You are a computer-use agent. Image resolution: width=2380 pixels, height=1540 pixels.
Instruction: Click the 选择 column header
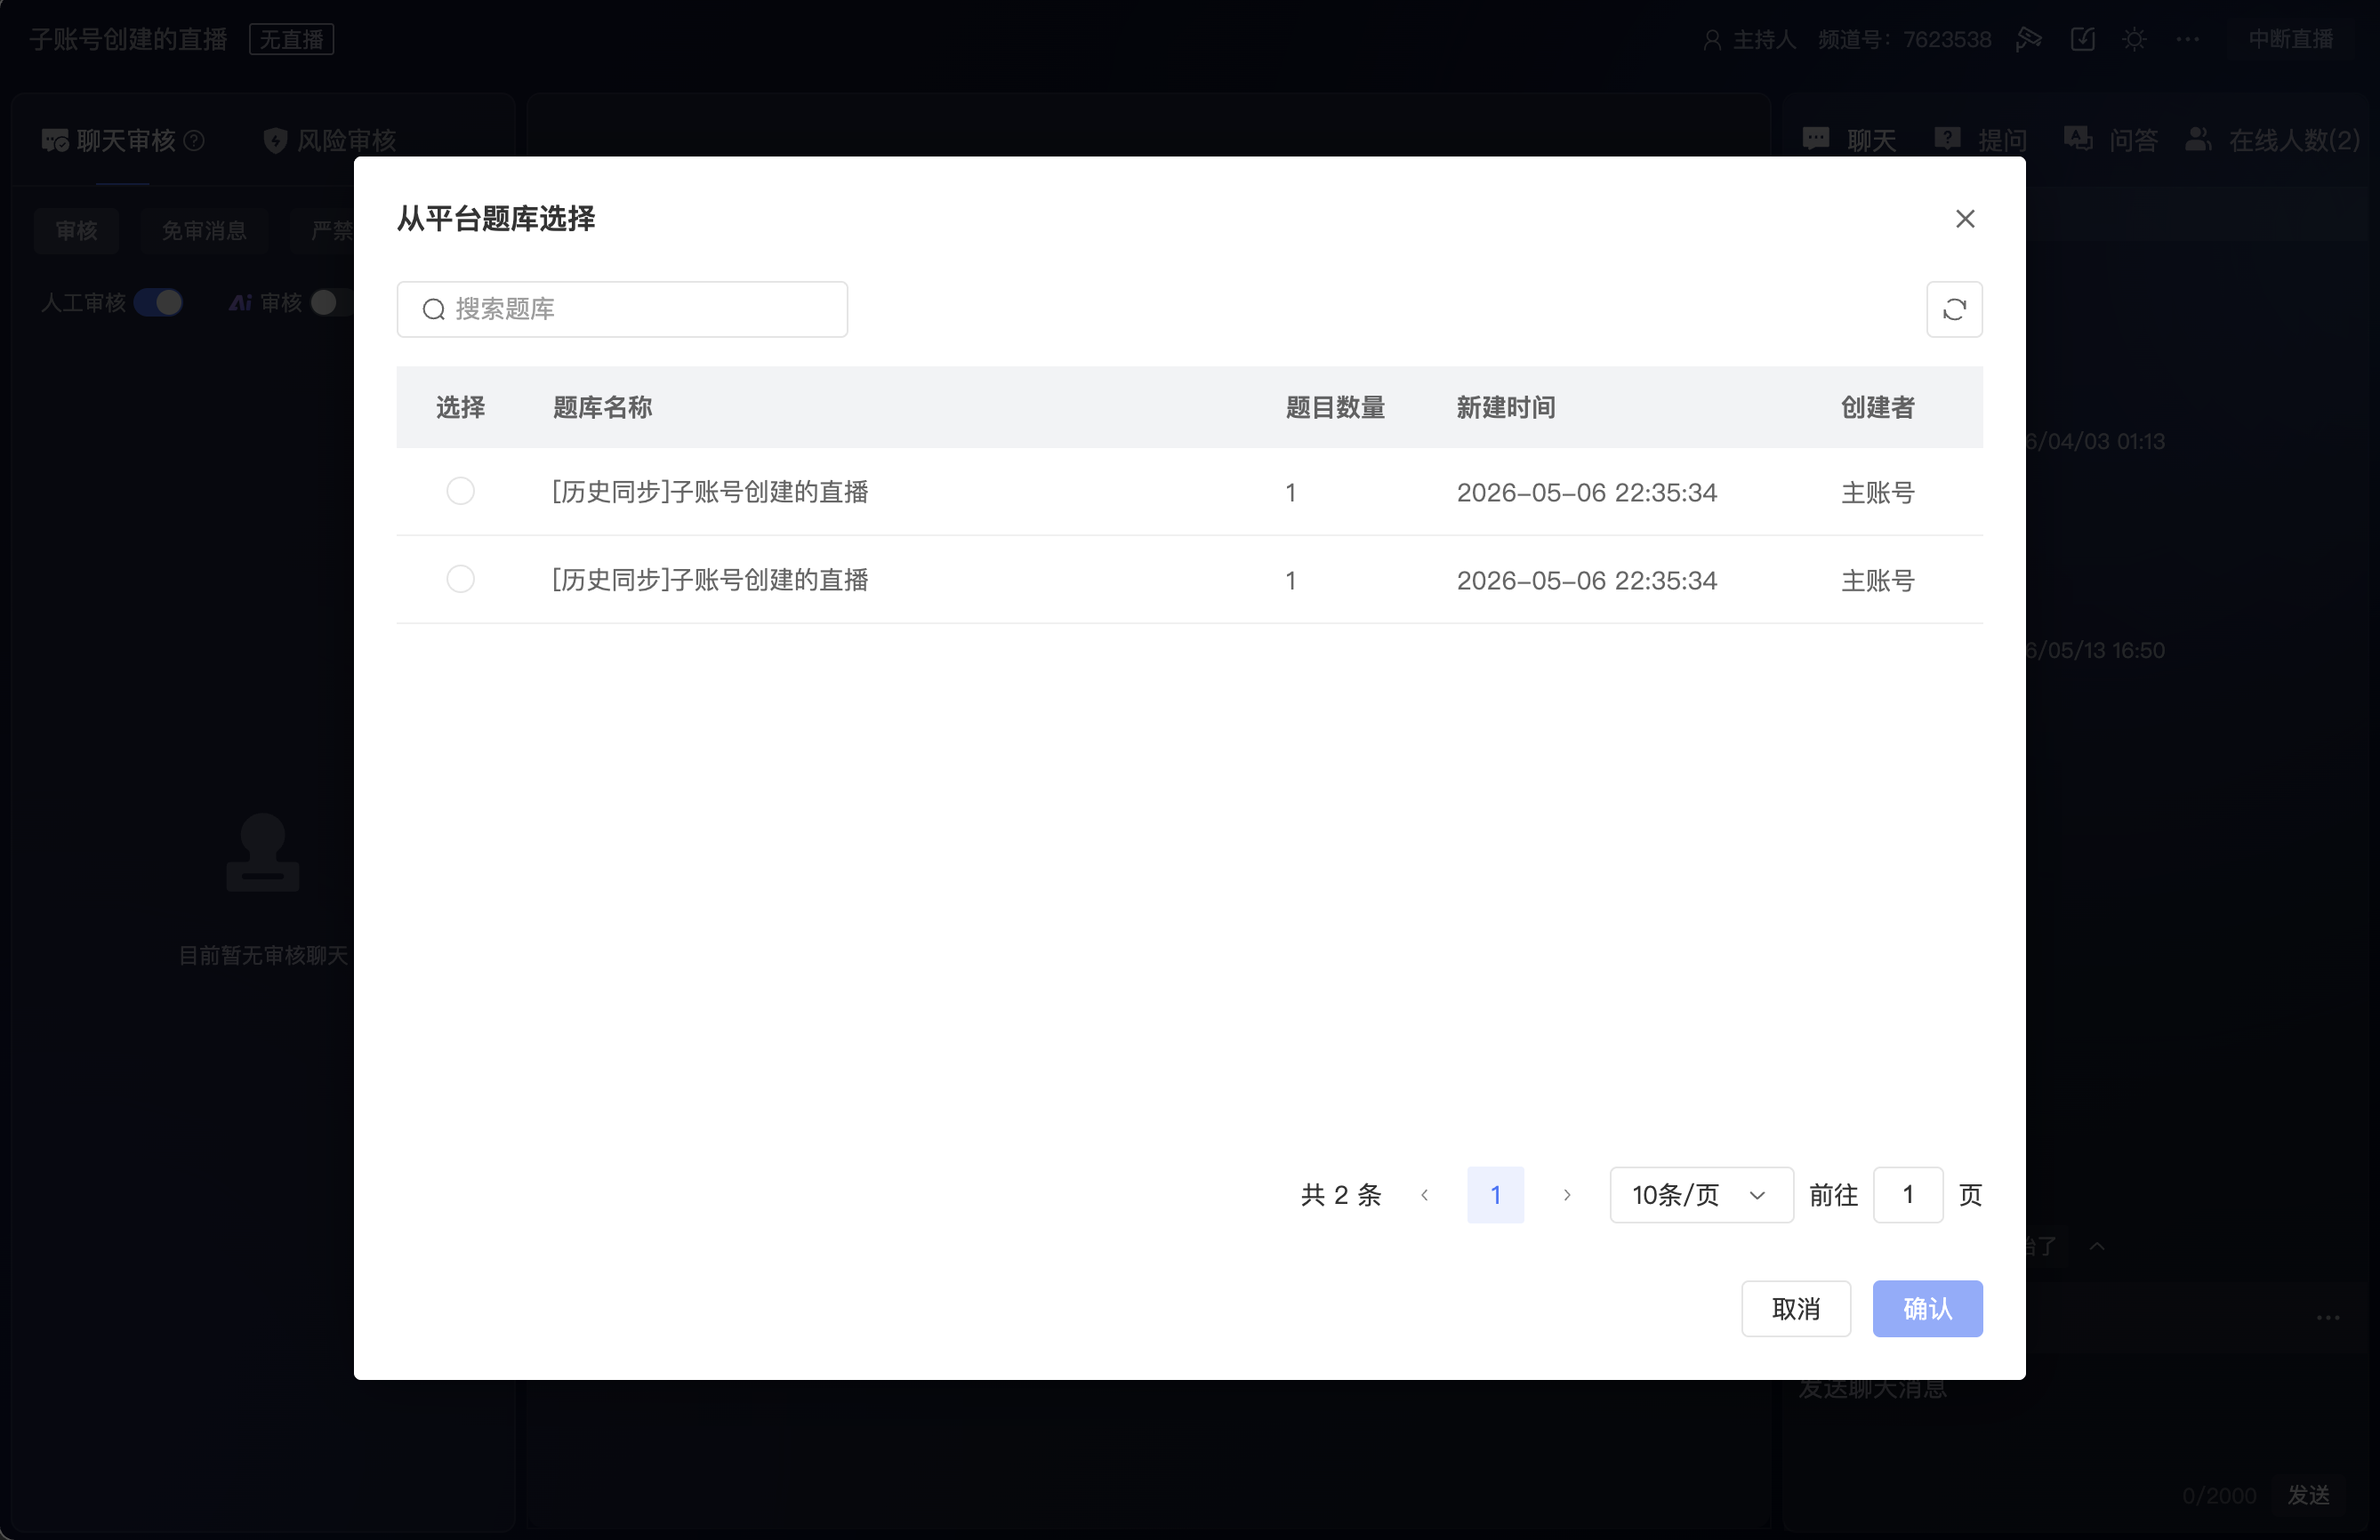tap(460, 407)
